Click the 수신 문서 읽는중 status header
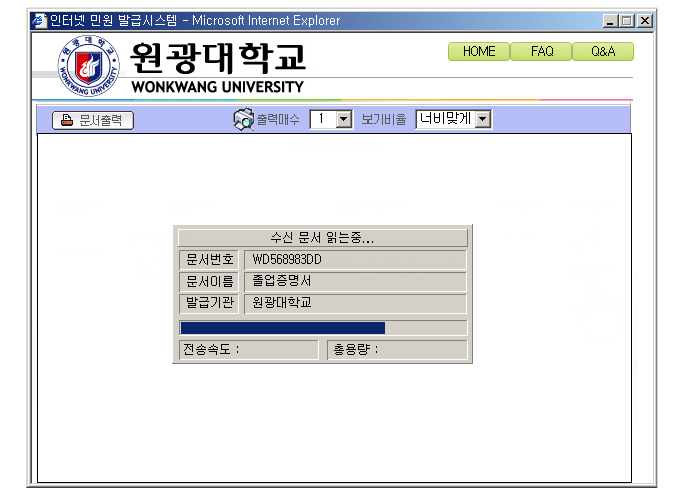Viewport: 680px width, 500px height. point(323,238)
